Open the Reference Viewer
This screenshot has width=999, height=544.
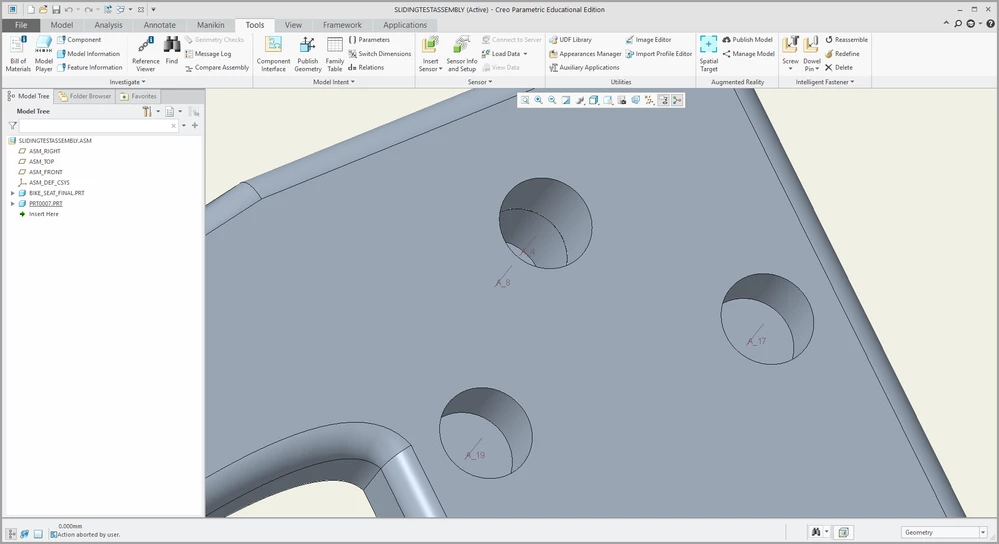coord(145,54)
